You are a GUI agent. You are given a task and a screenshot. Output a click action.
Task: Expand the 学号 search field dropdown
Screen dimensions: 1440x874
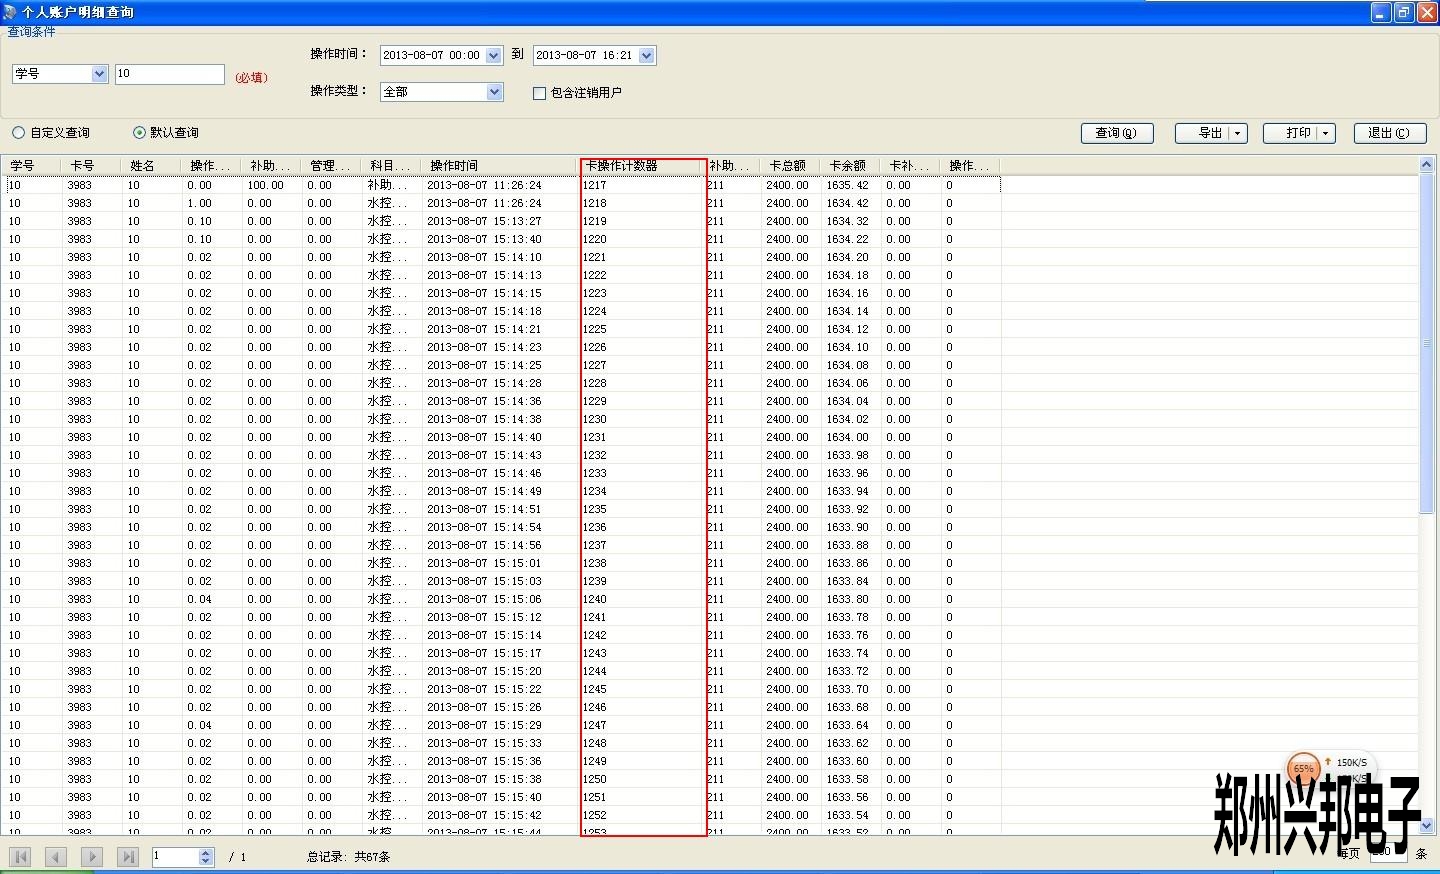[x=99, y=74]
